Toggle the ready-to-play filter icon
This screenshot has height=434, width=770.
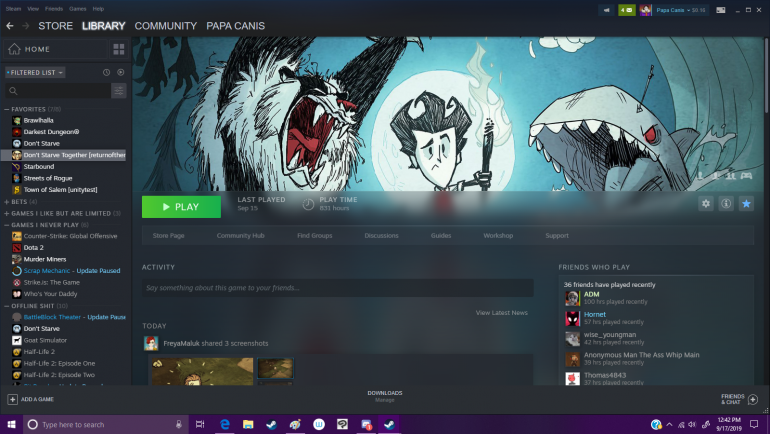(121, 72)
